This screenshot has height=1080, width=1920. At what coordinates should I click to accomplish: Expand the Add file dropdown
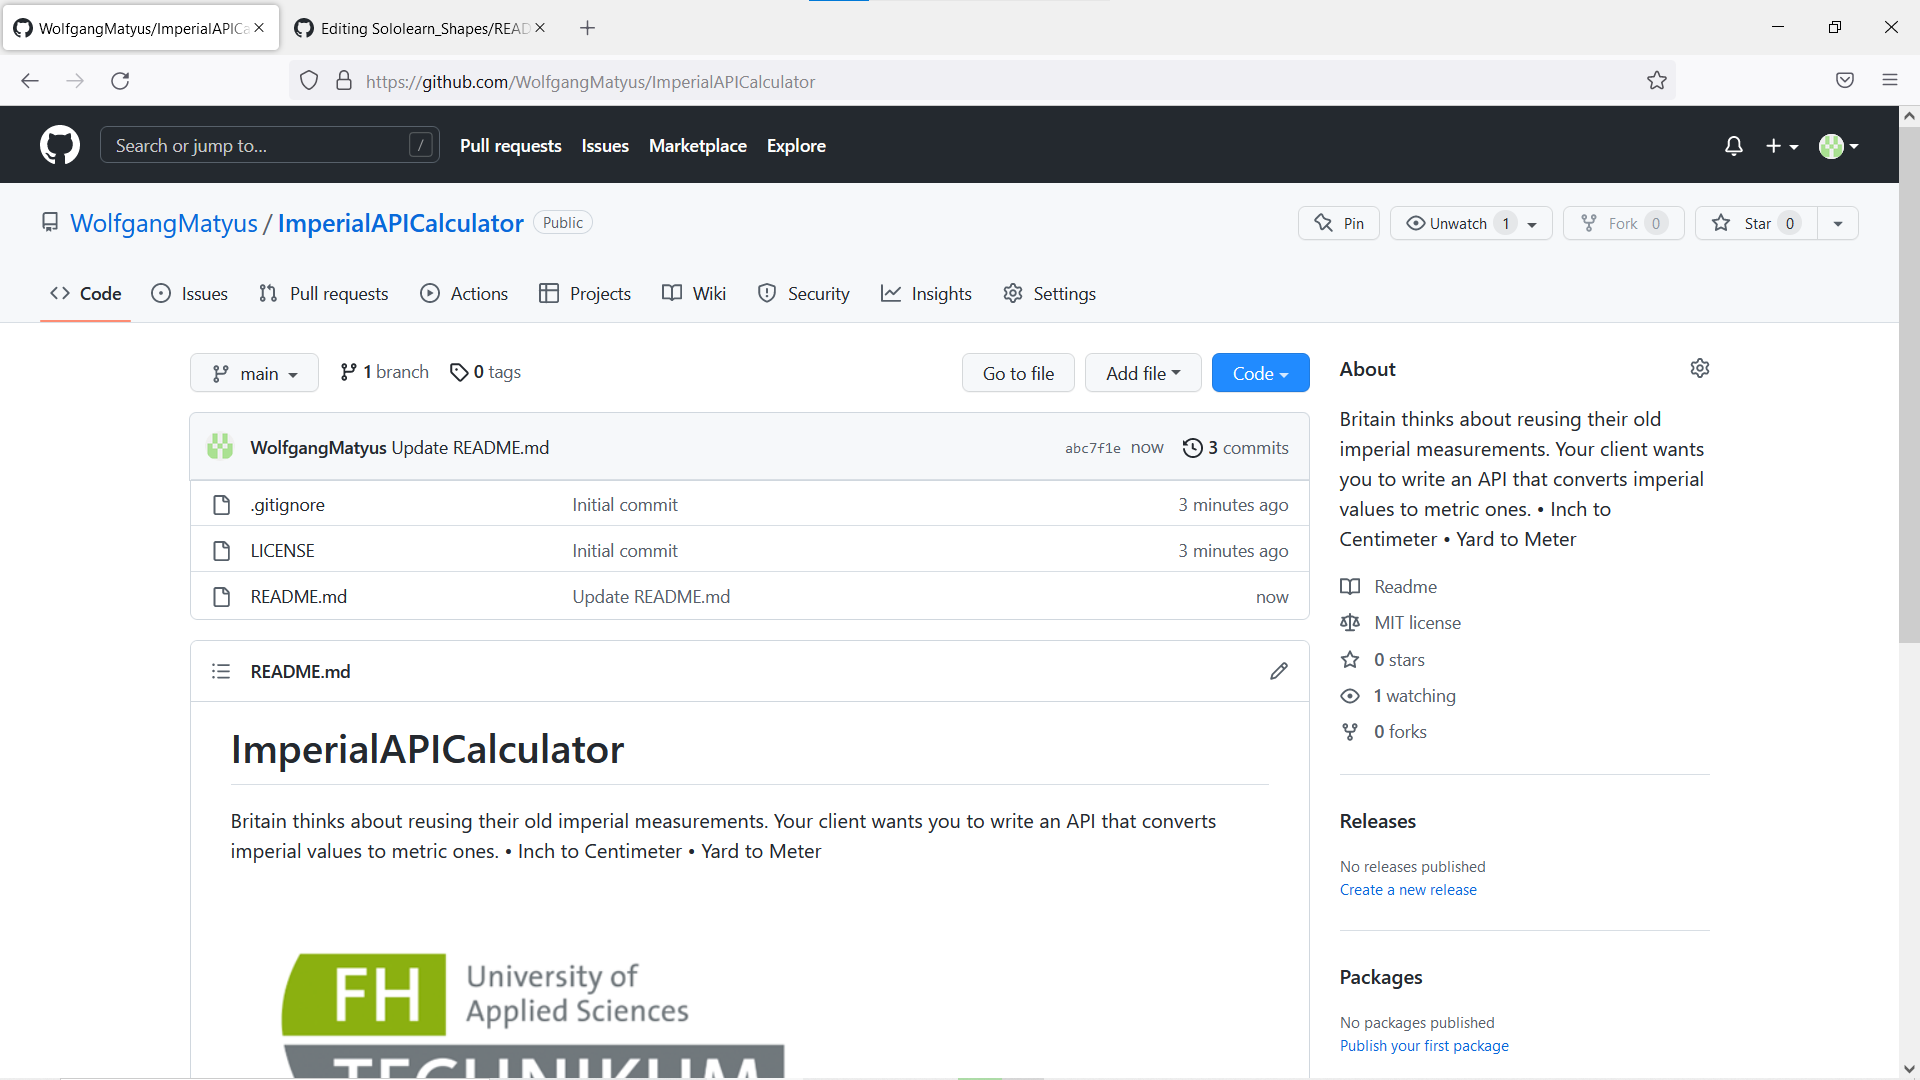tap(1143, 373)
